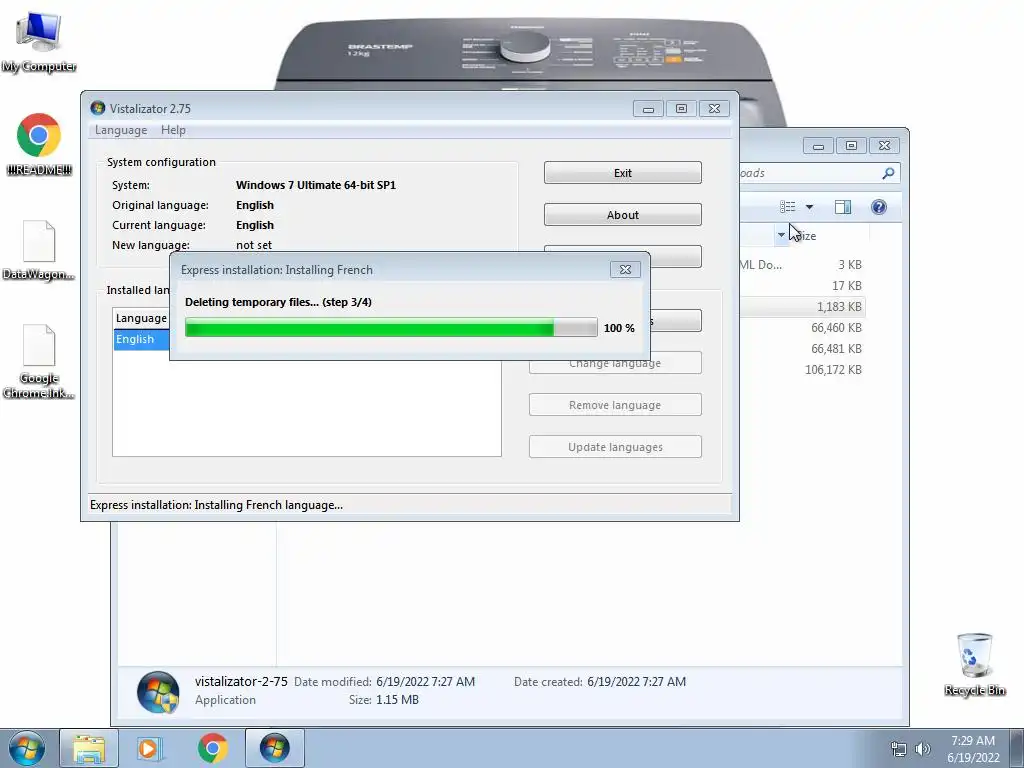The image size is (1024, 768).
Task: Select the 66,460 KB file row
Action: [x=803, y=328]
